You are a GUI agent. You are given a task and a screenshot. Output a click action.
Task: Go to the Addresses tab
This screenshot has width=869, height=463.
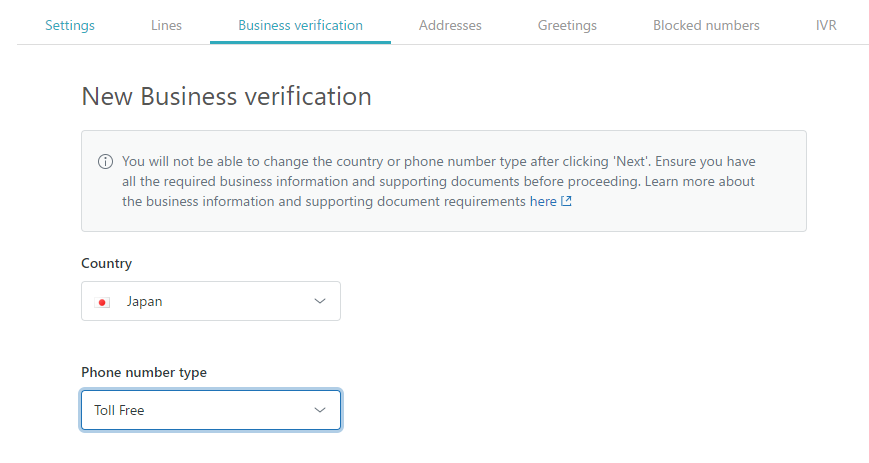click(x=450, y=26)
